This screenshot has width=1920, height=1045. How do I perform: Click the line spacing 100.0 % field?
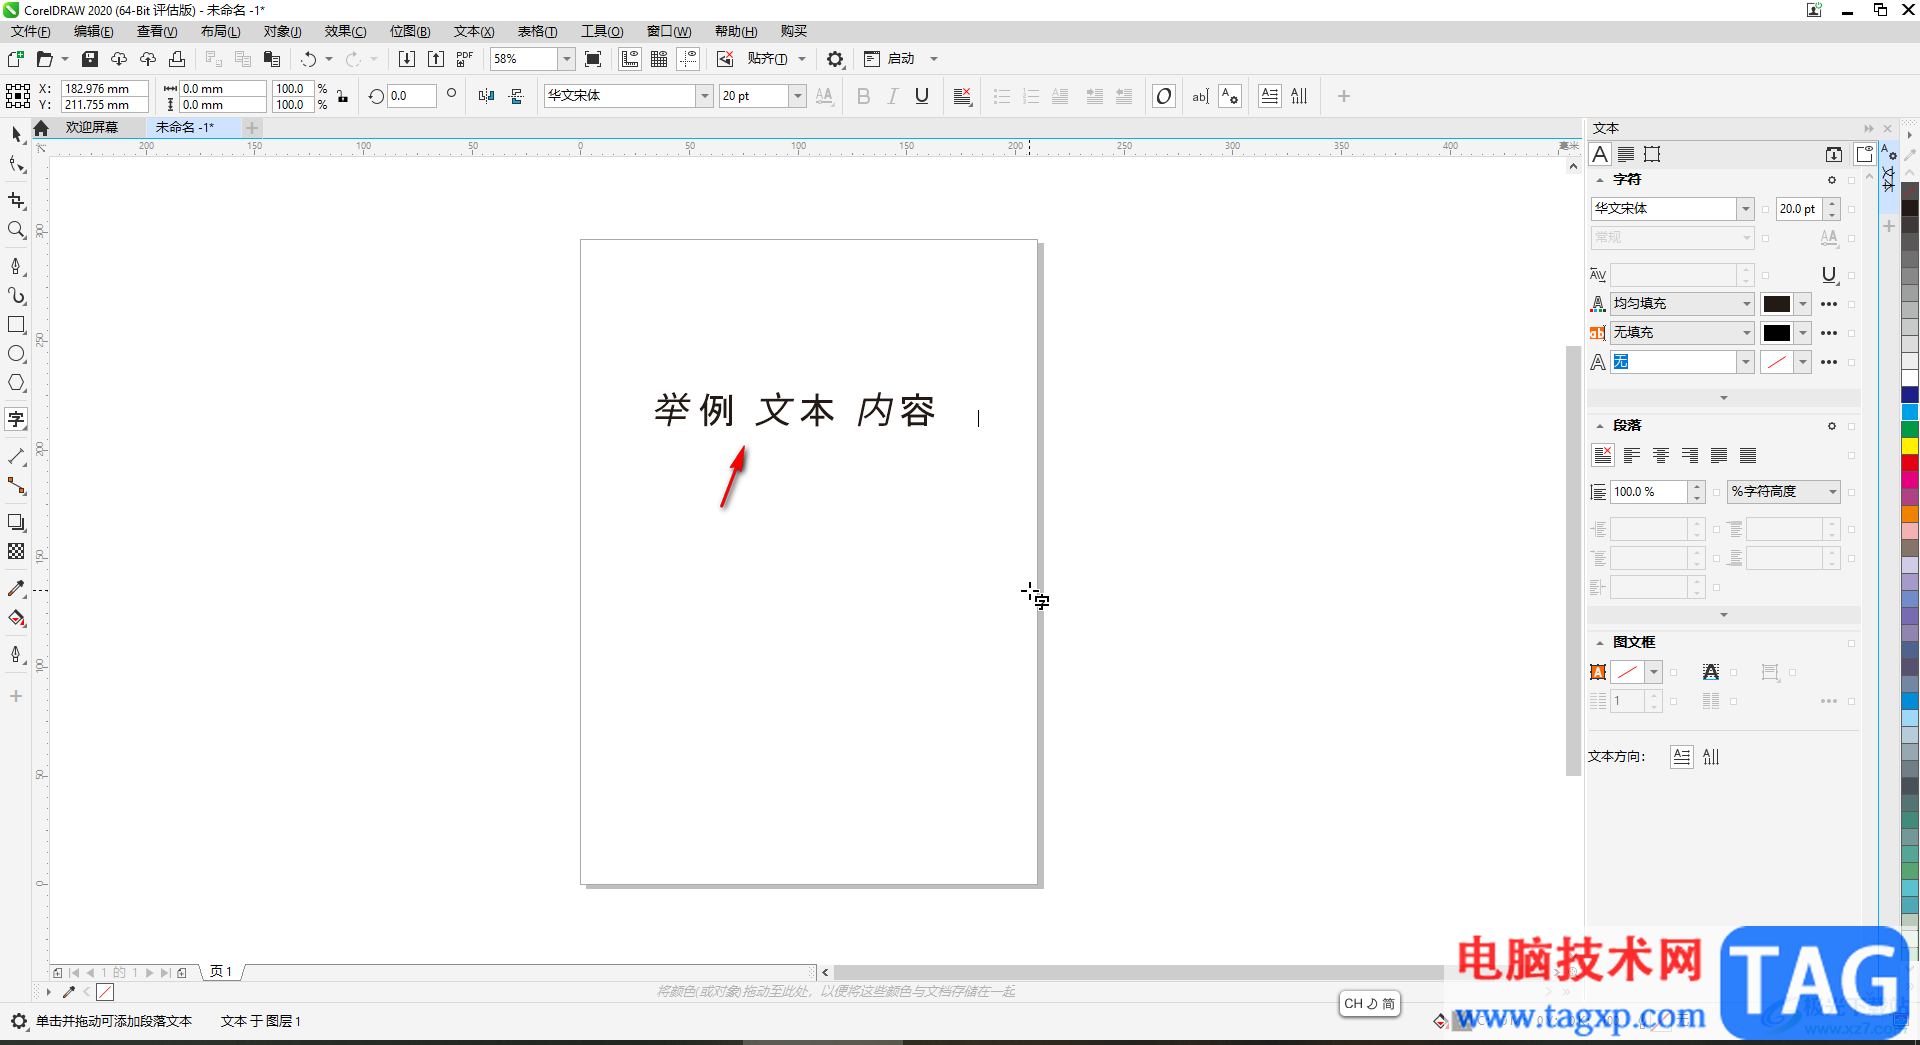click(x=1649, y=492)
